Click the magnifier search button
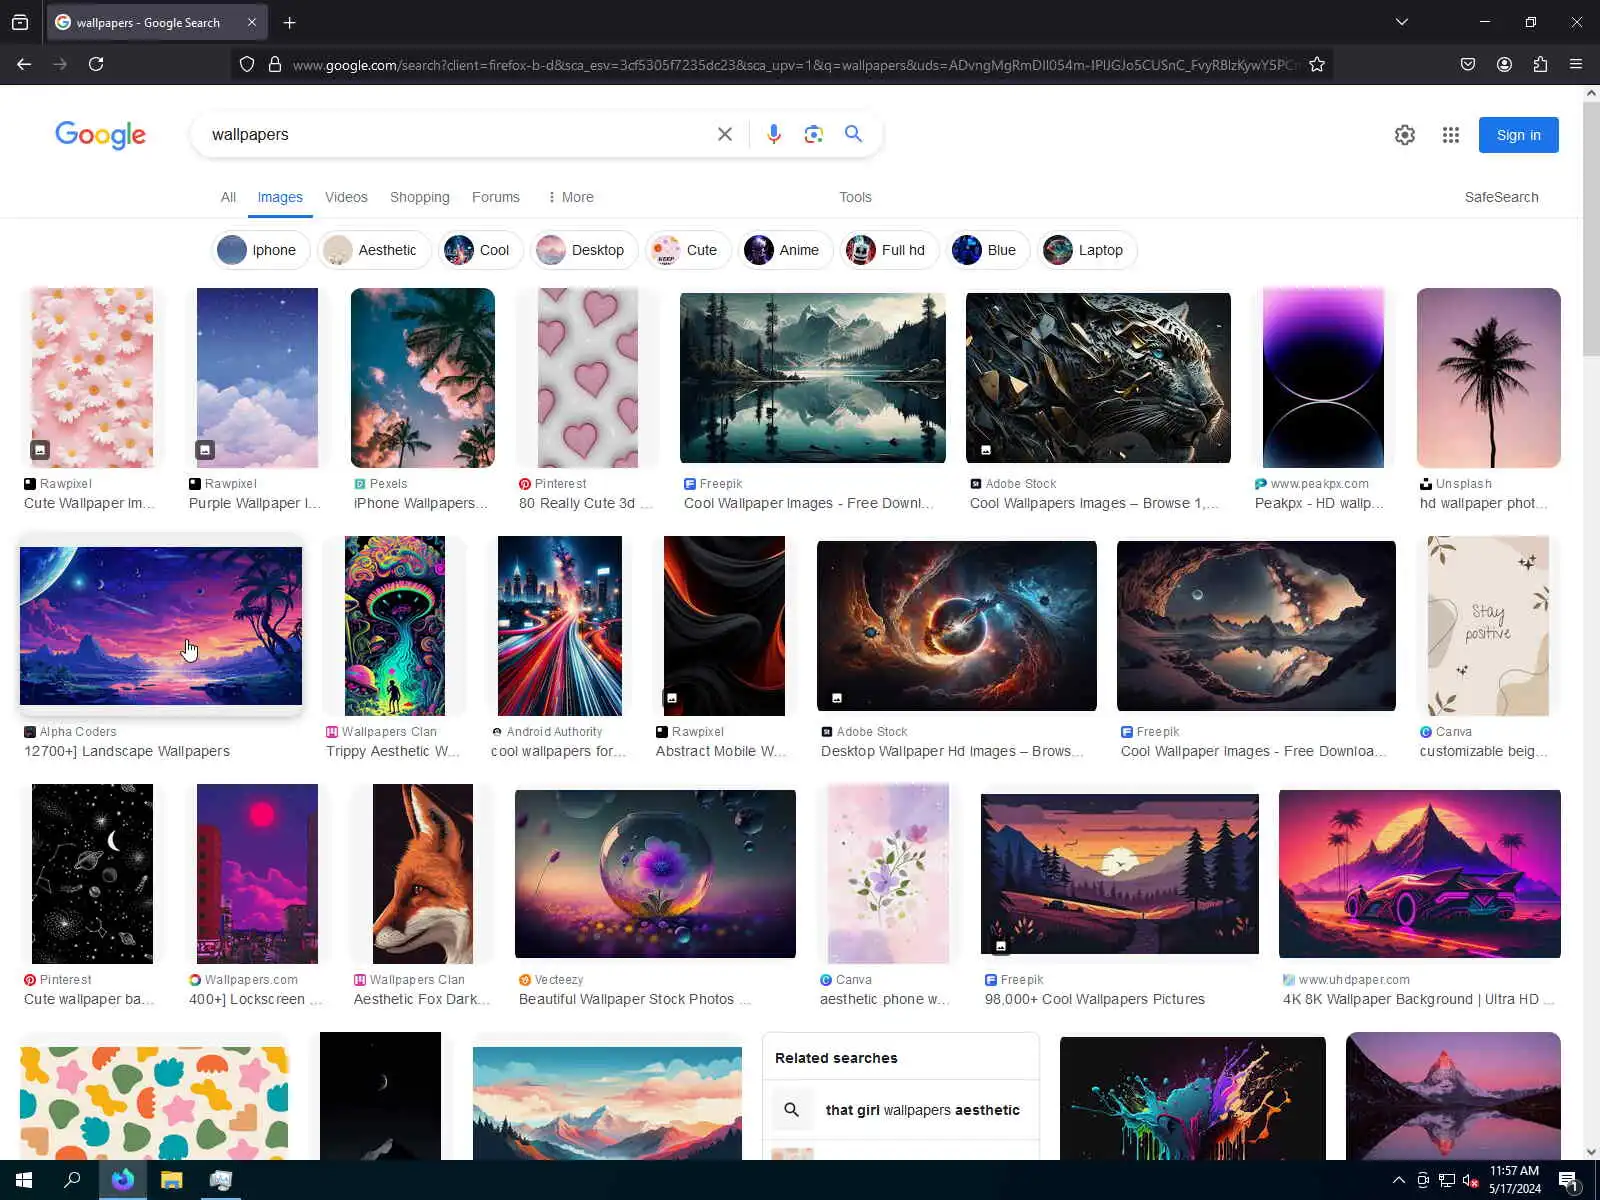Screen dimensions: 1600x1200 [853, 134]
